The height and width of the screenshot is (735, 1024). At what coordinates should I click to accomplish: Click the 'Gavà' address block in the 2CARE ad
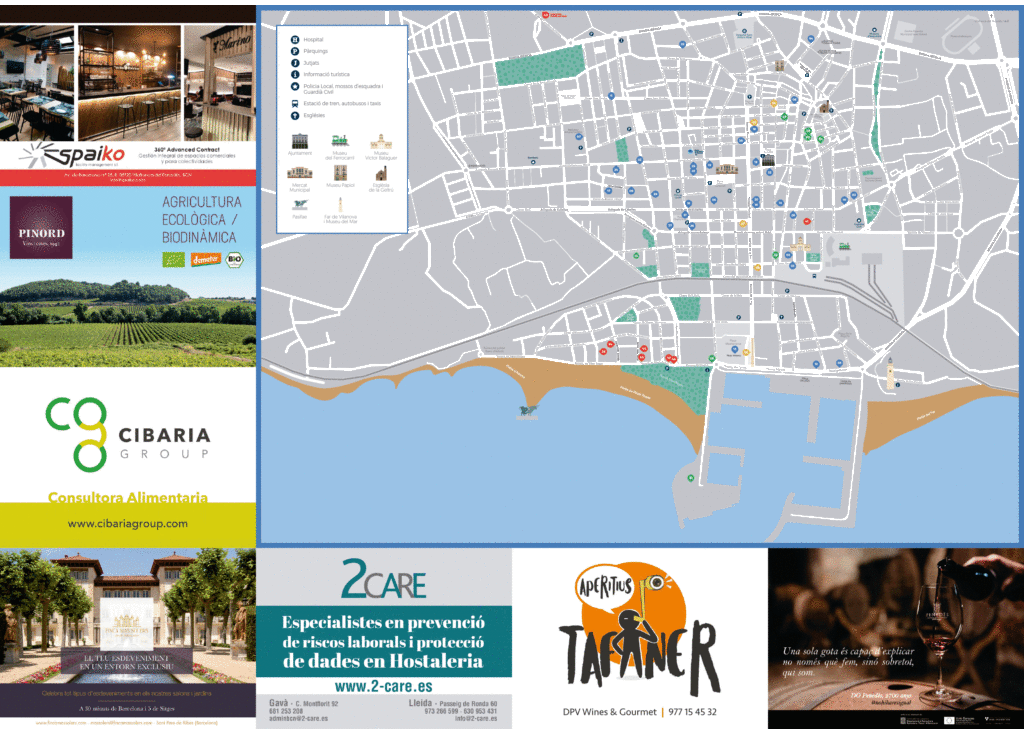(x=303, y=711)
